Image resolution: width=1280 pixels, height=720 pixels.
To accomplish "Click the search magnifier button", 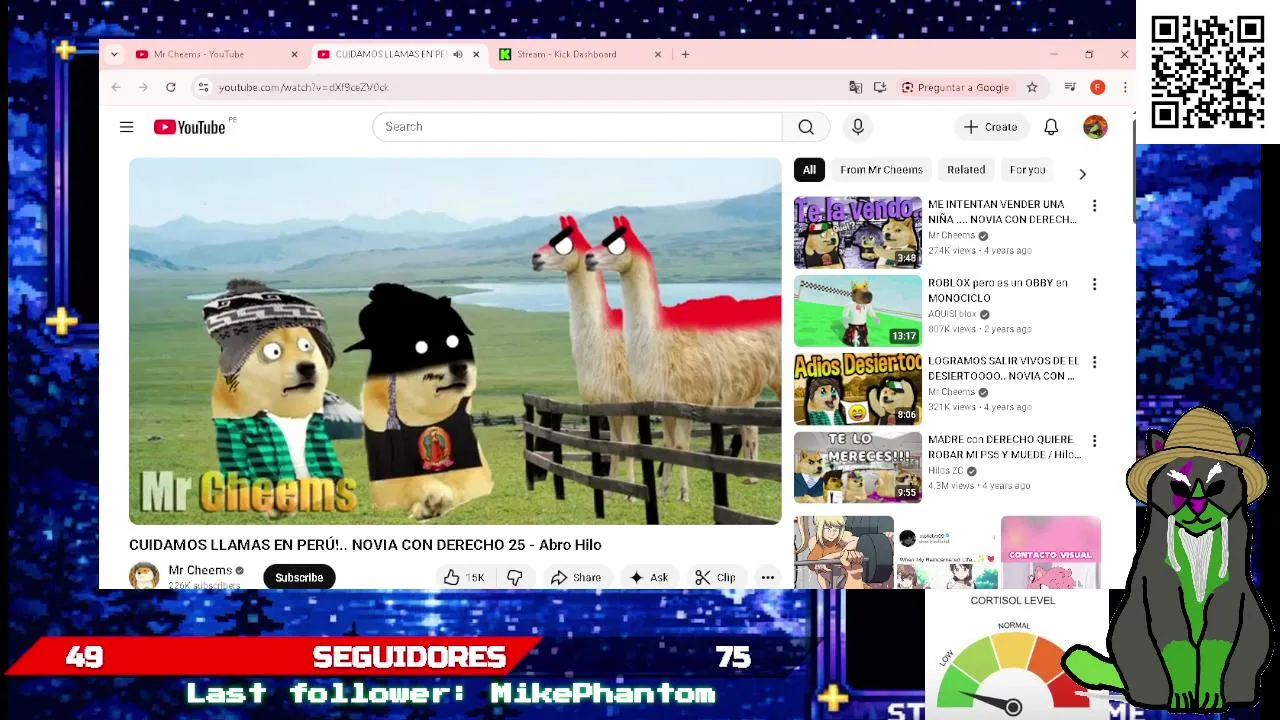I will pyautogui.click(x=806, y=127).
